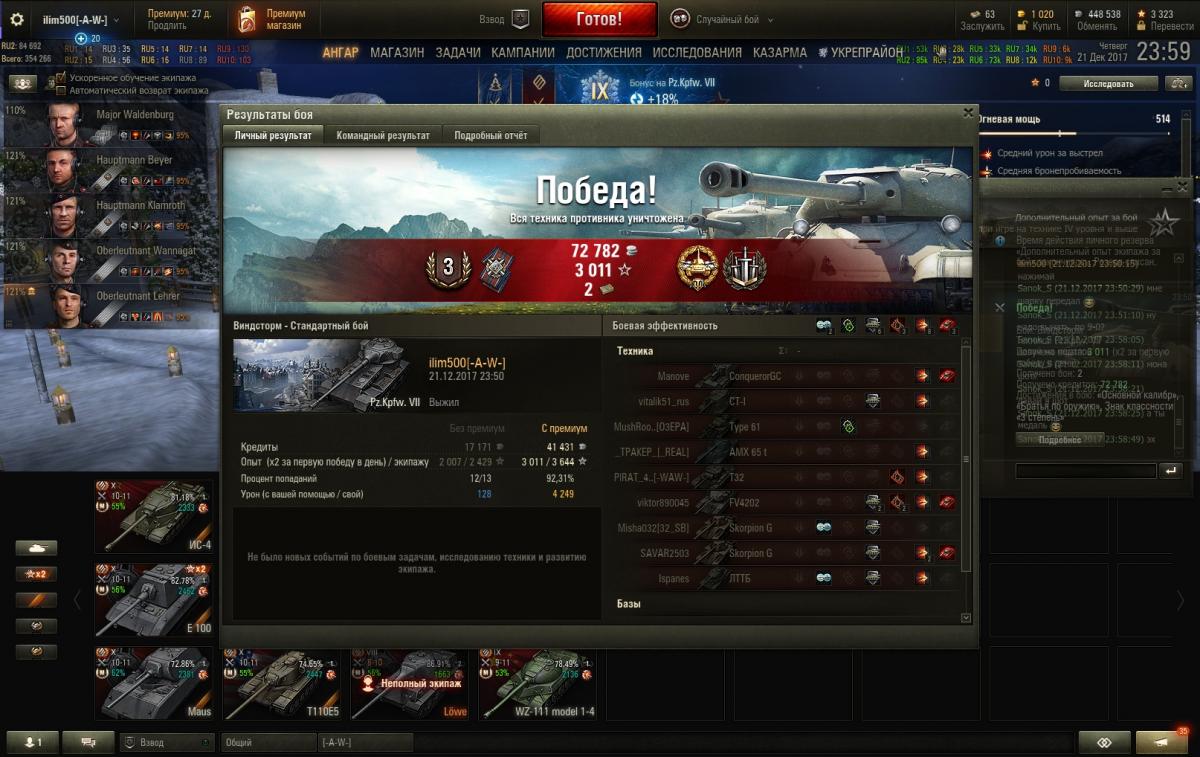Open the Подробный отчёт tab
Screen dimensions: 1200x757
pyautogui.click(x=491, y=135)
